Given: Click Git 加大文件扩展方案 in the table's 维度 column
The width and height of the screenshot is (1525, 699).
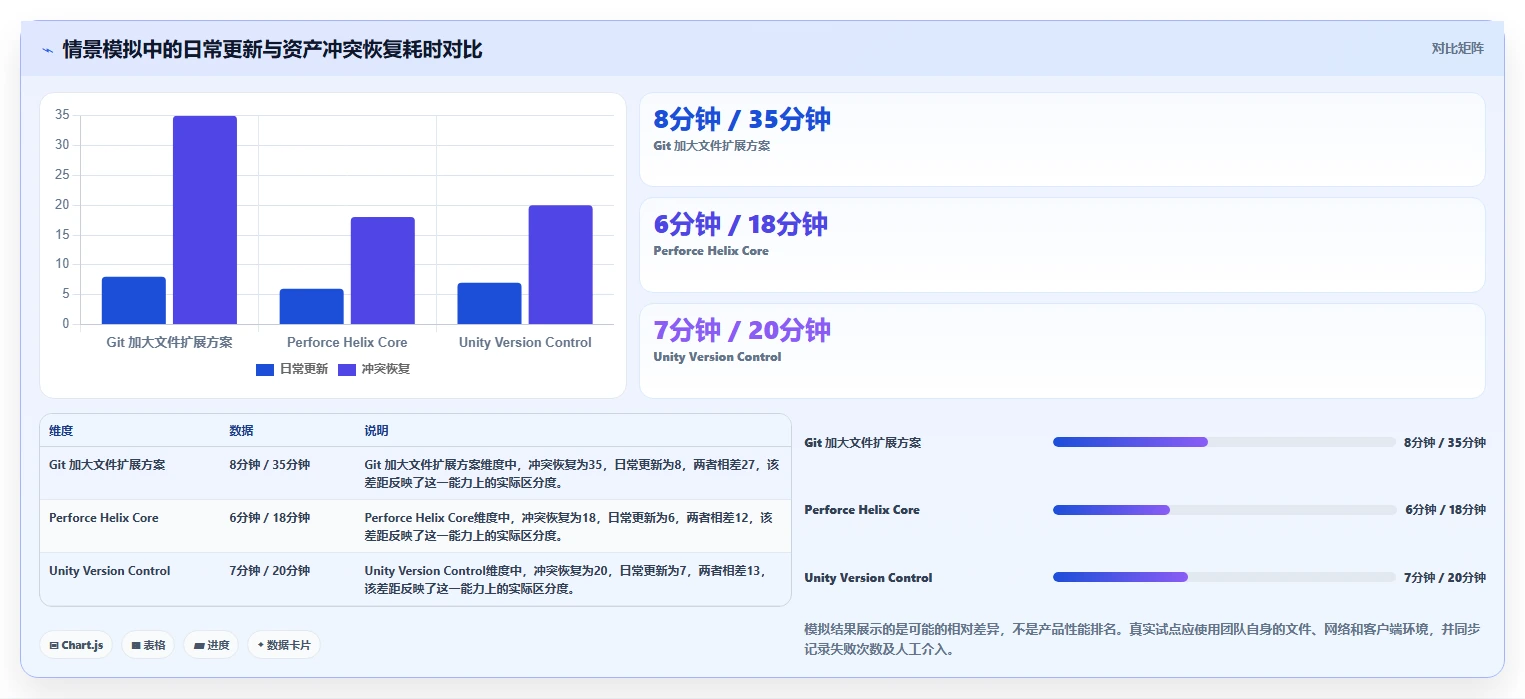Looking at the screenshot, I should tap(107, 465).
